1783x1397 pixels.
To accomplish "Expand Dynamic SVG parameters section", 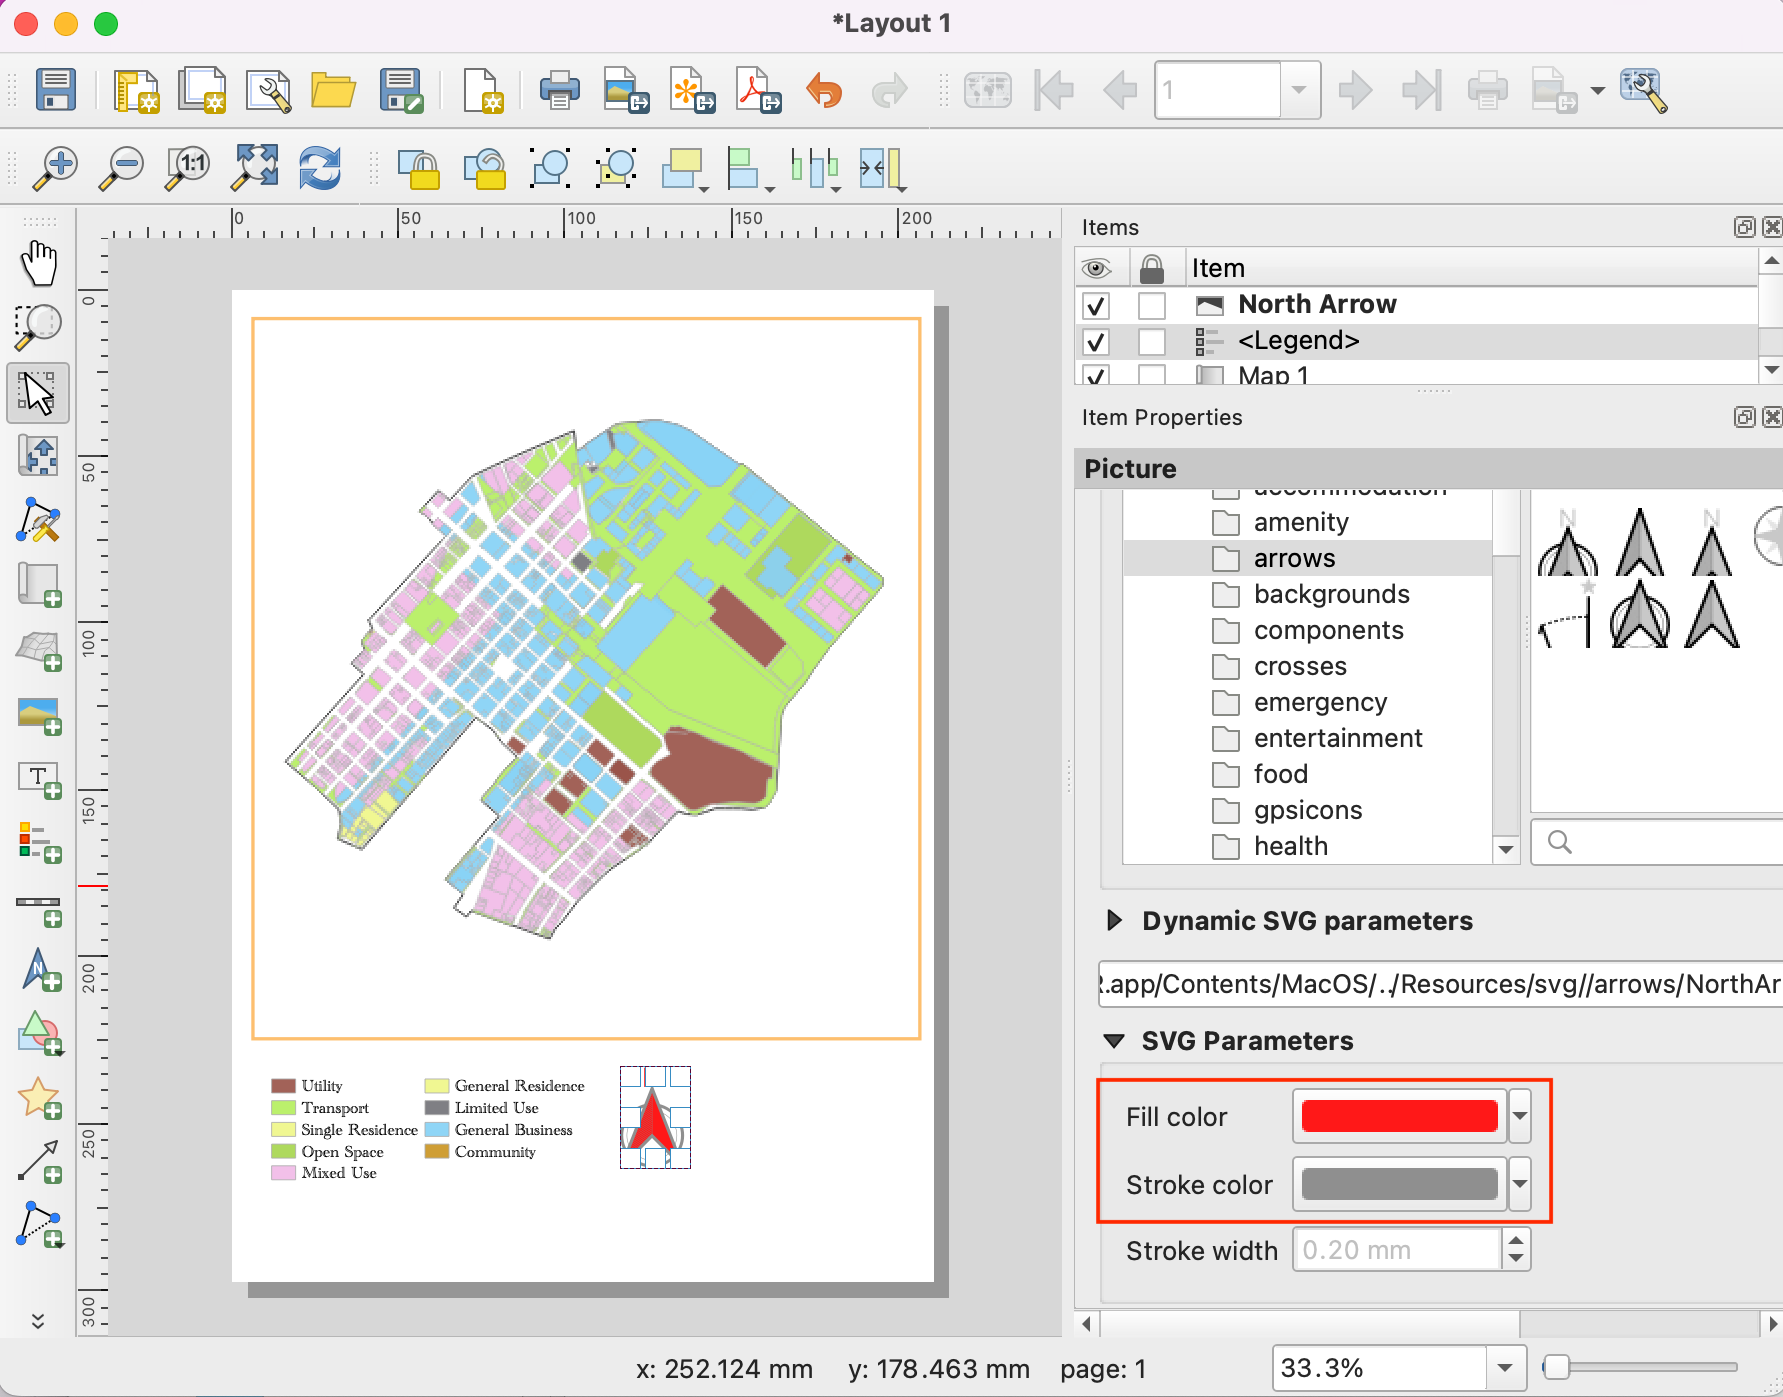I will point(1114,921).
